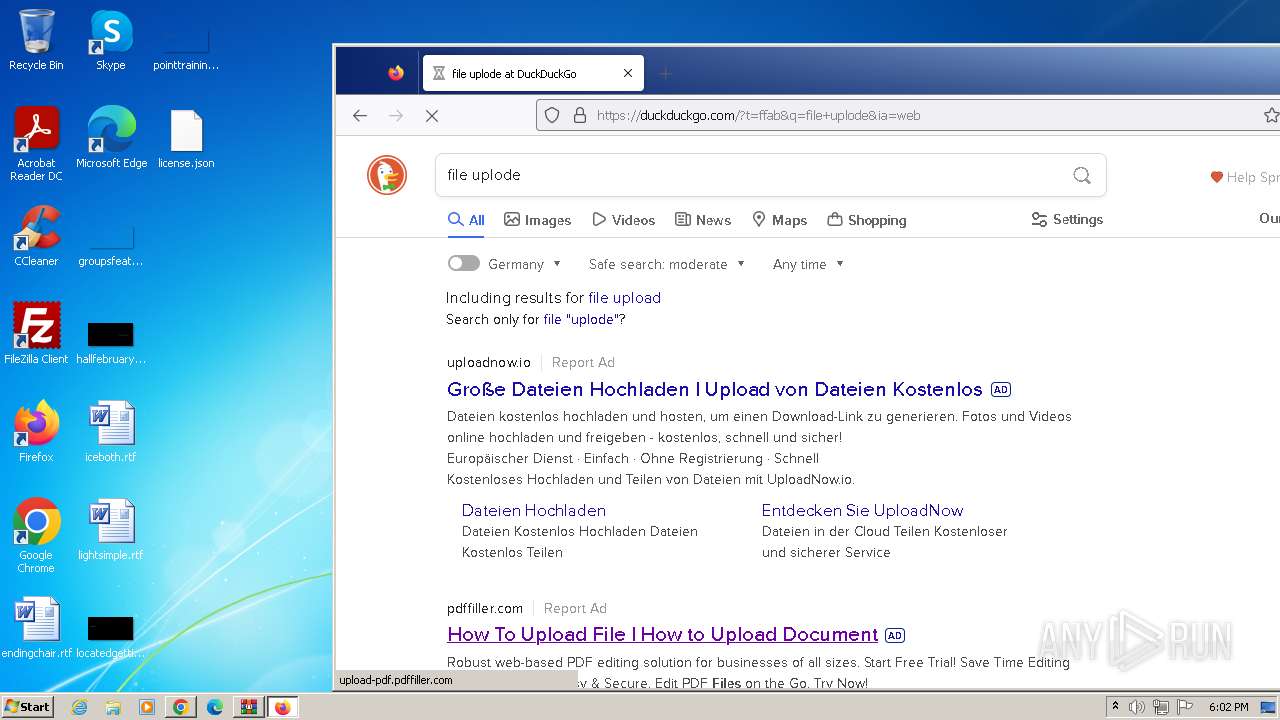Open a new browser tab
Image resolution: width=1280 pixels, height=720 pixels.
(666, 73)
